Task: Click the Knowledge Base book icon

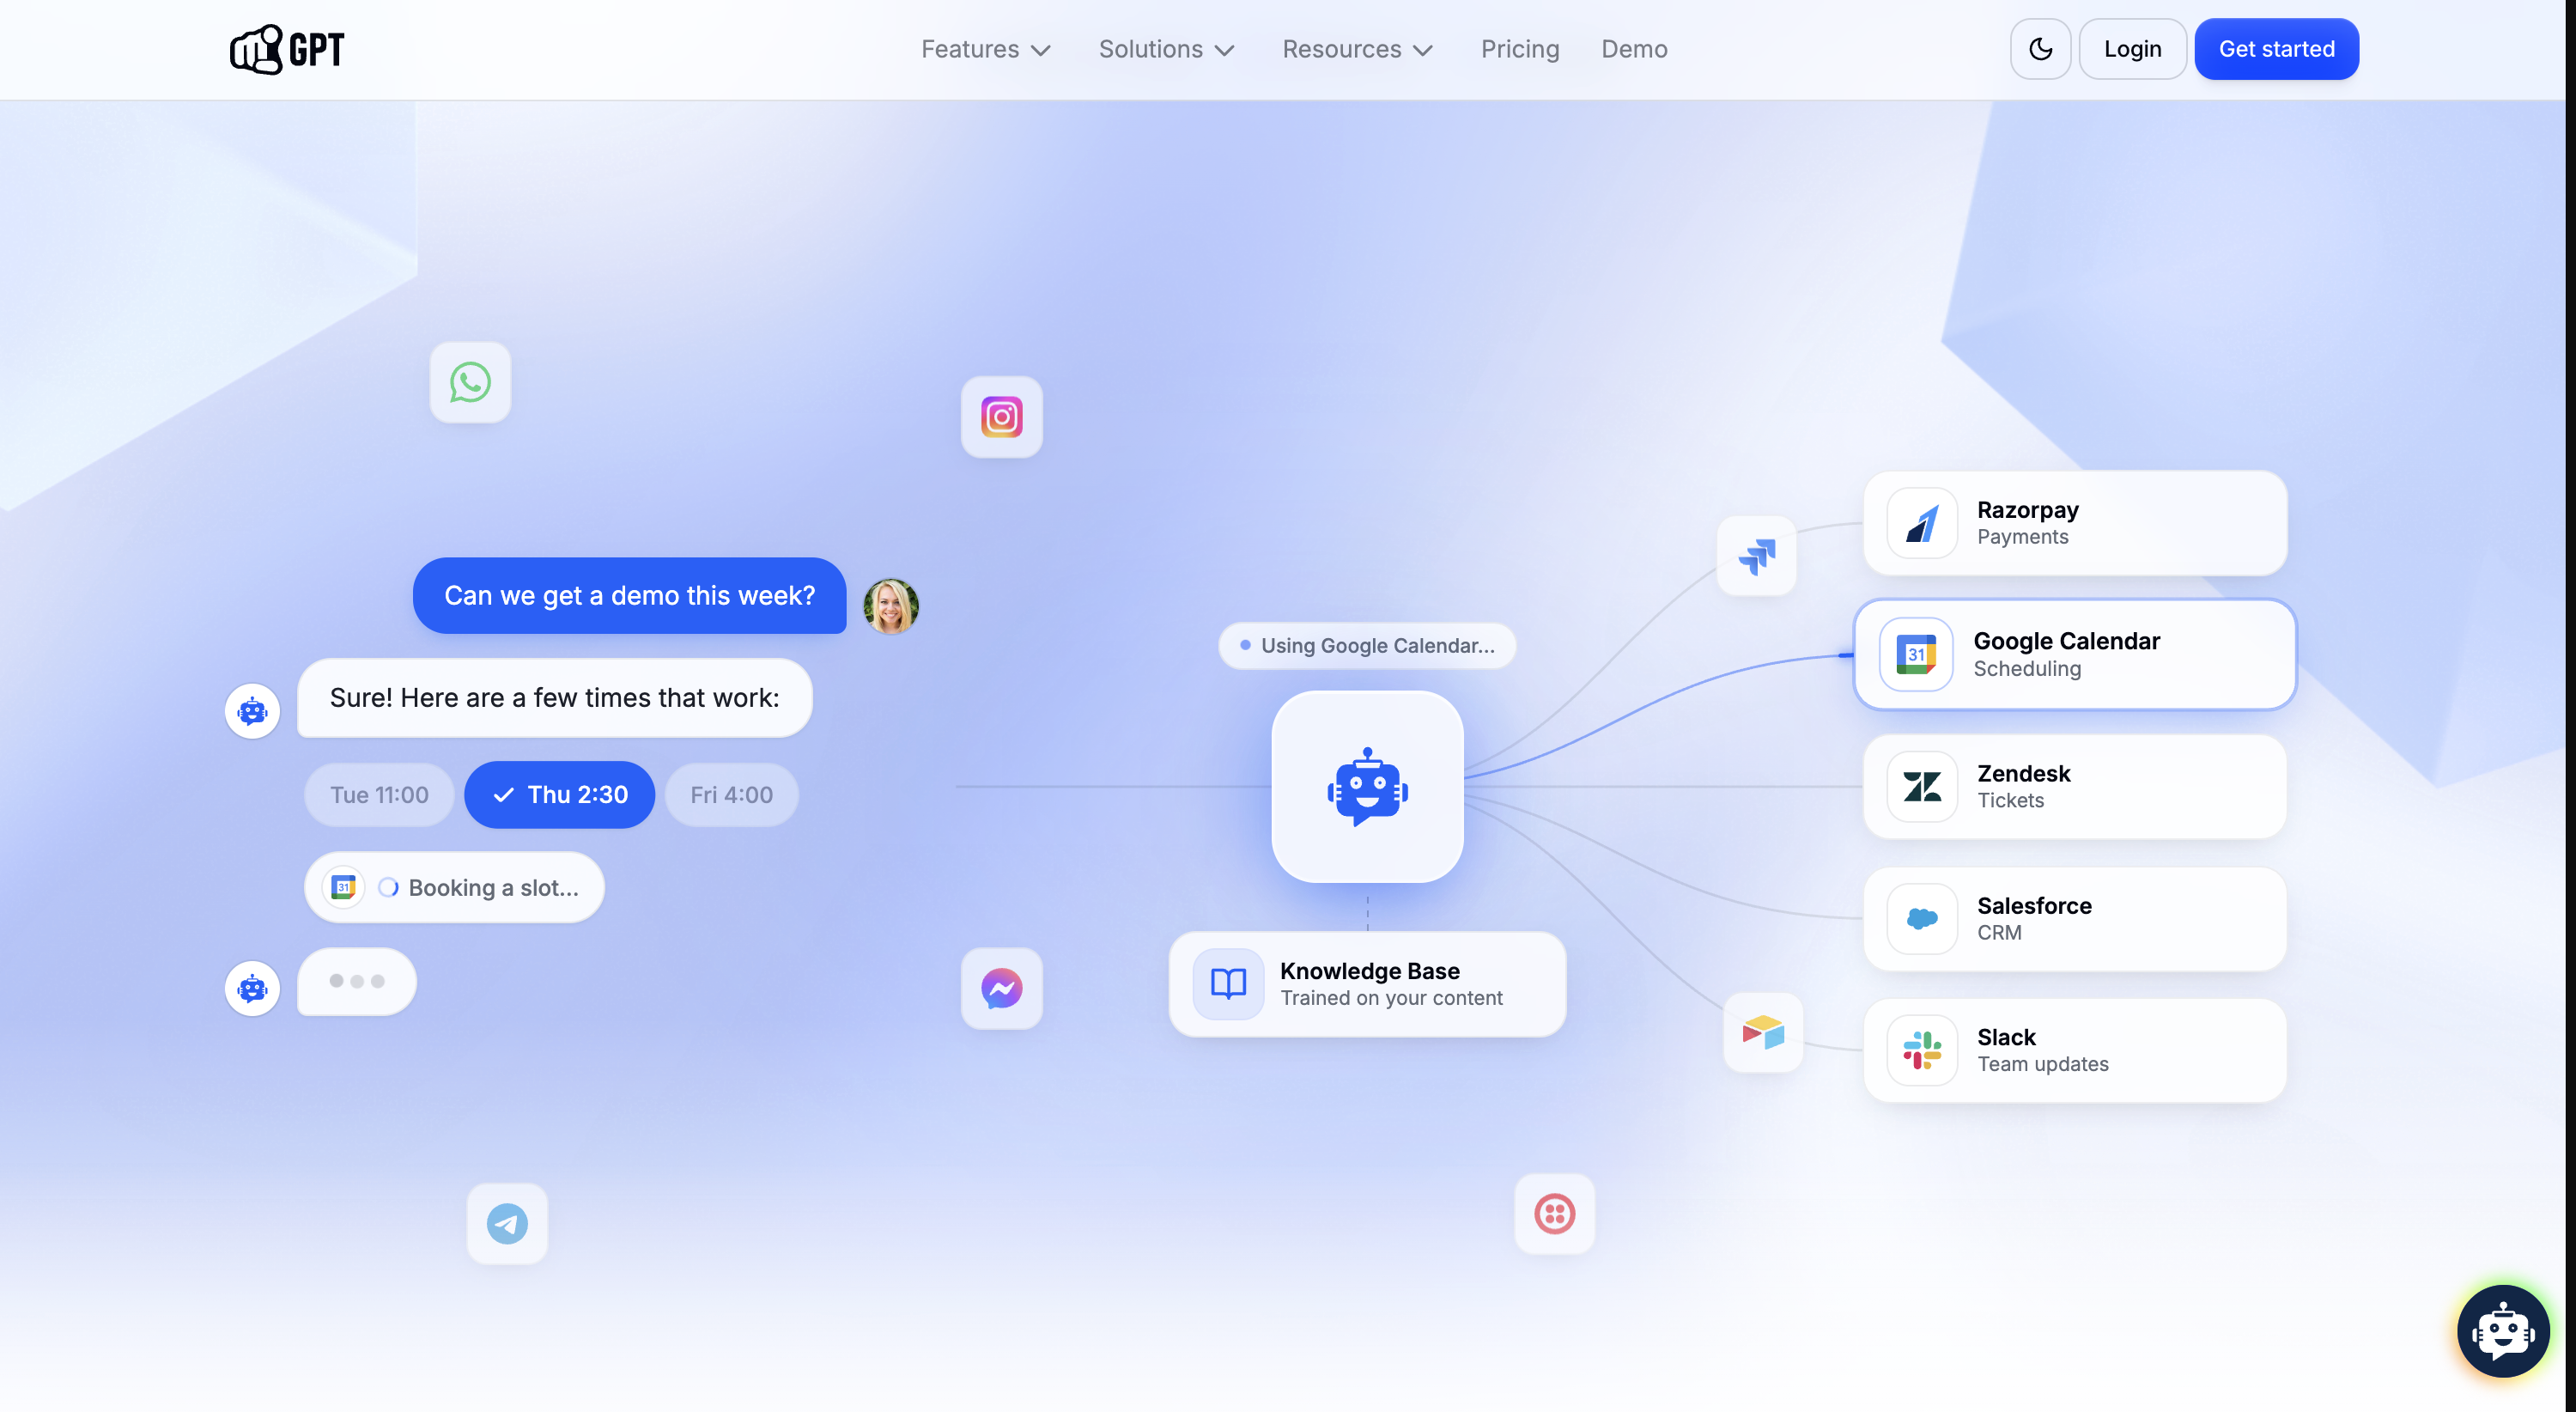Action: tap(1228, 984)
